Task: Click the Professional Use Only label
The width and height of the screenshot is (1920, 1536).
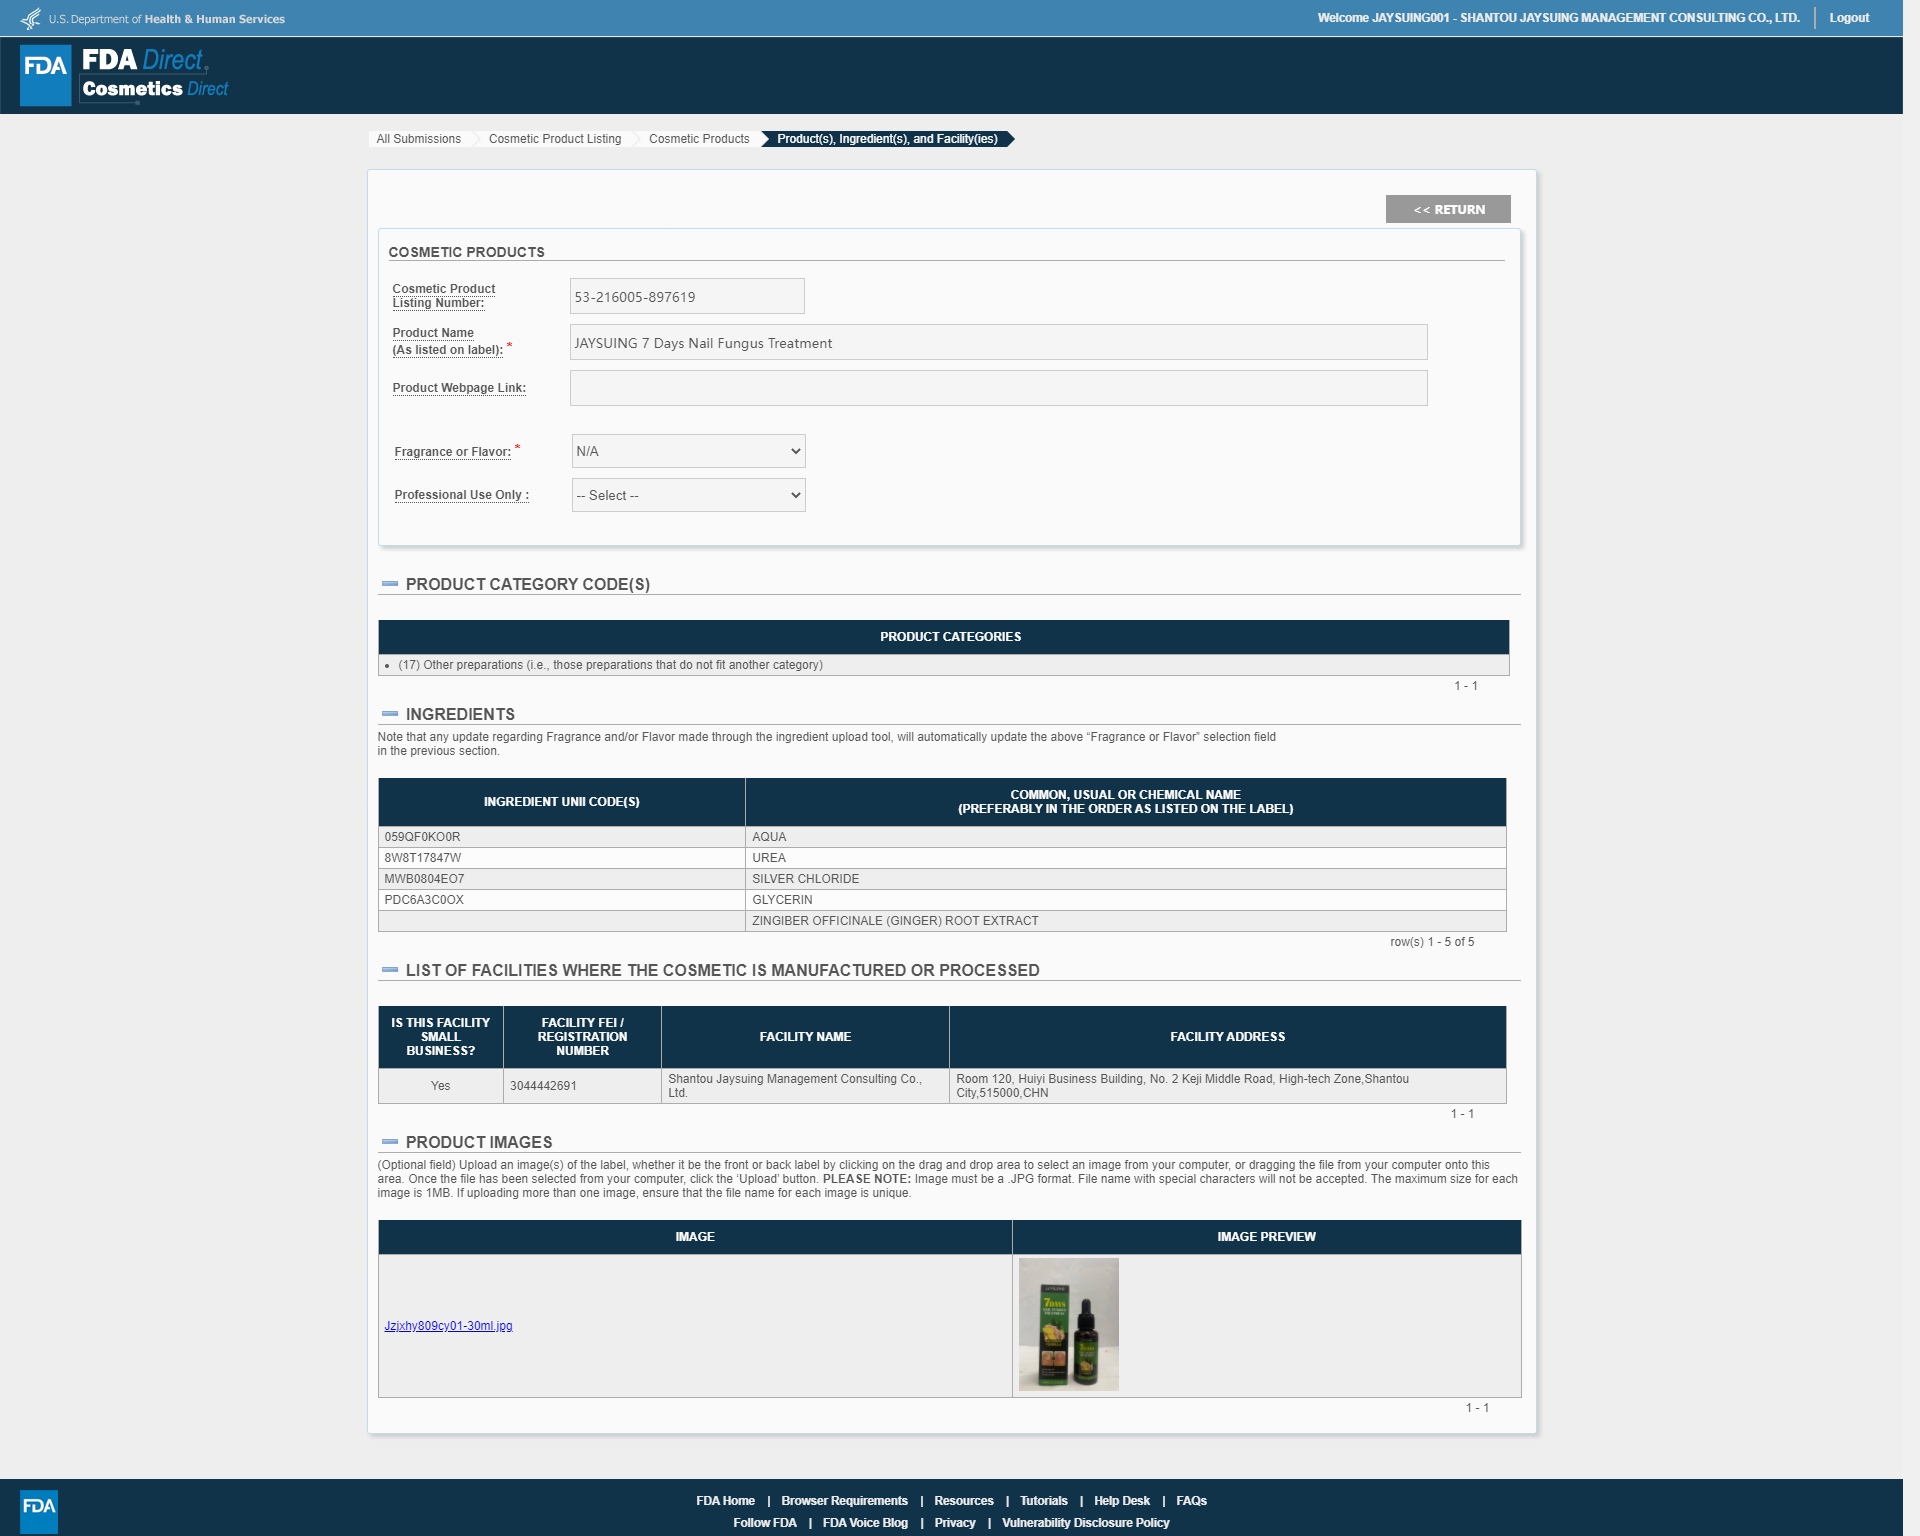Action: (461, 495)
